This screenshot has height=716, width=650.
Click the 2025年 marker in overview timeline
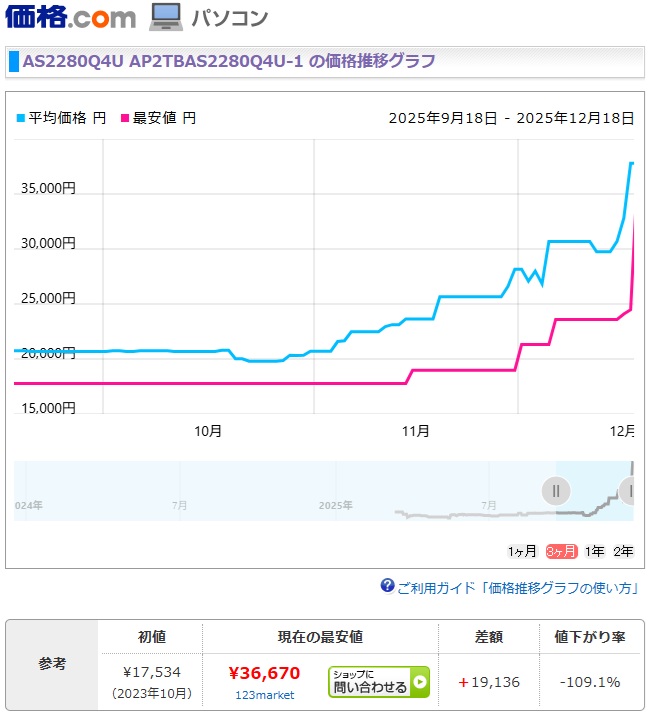pyautogui.click(x=338, y=505)
